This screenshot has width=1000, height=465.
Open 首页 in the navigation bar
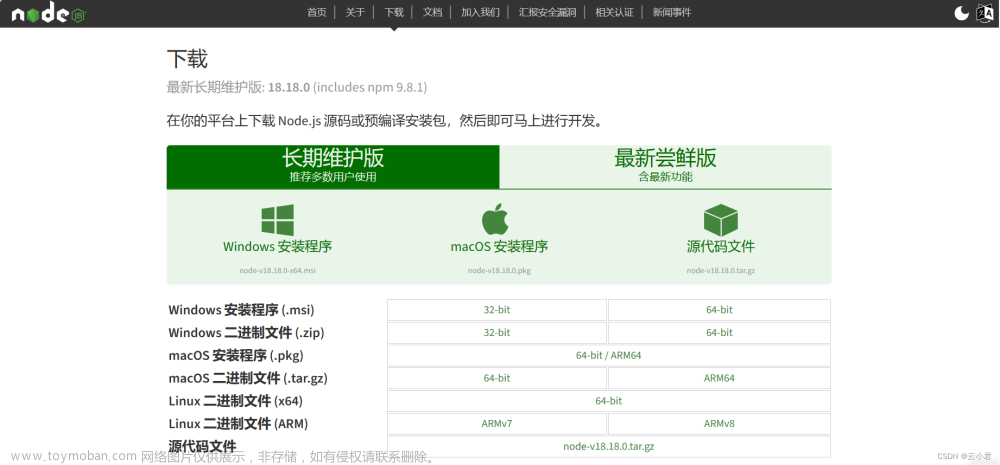coord(316,12)
